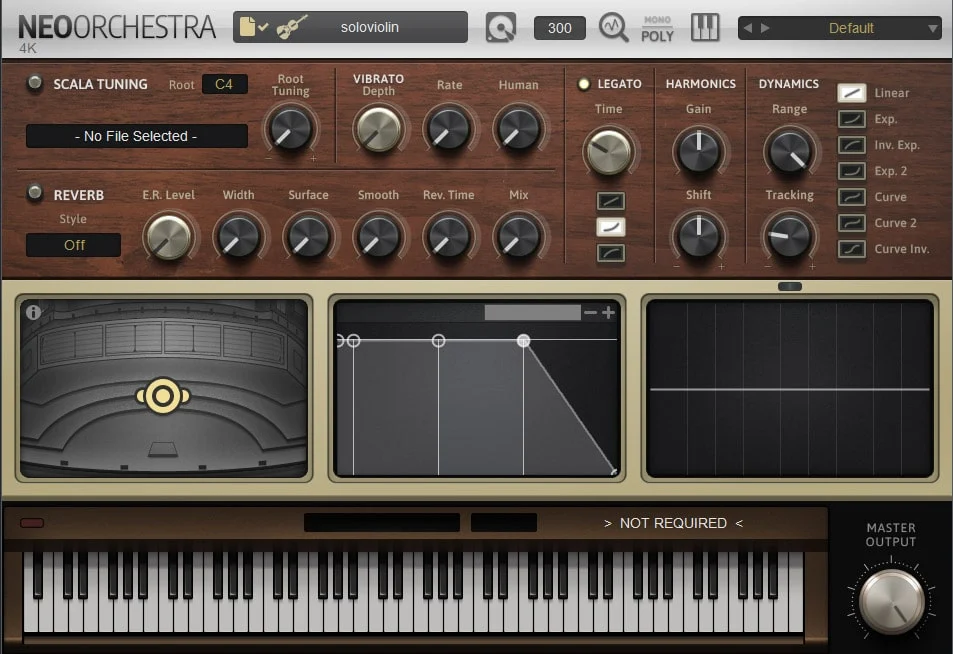Enable the Scala Tuning power toggle
The height and width of the screenshot is (654, 953).
(35, 84)
